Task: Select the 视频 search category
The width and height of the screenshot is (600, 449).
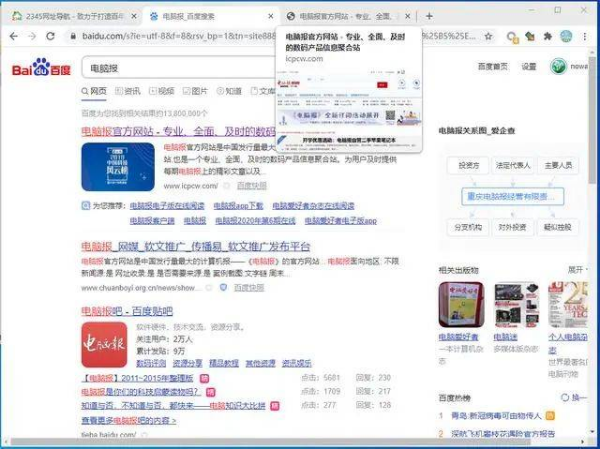Action: click(161, 91)
